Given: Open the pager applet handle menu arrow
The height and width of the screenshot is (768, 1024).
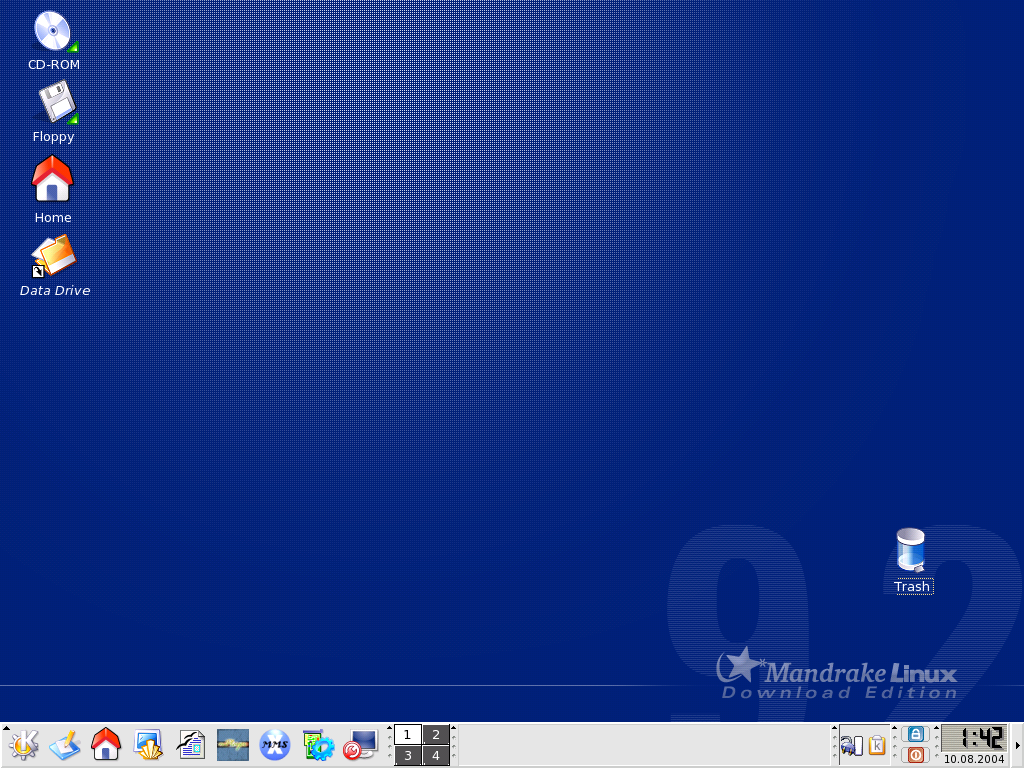Looking at the screenshot, I should 390,728.
